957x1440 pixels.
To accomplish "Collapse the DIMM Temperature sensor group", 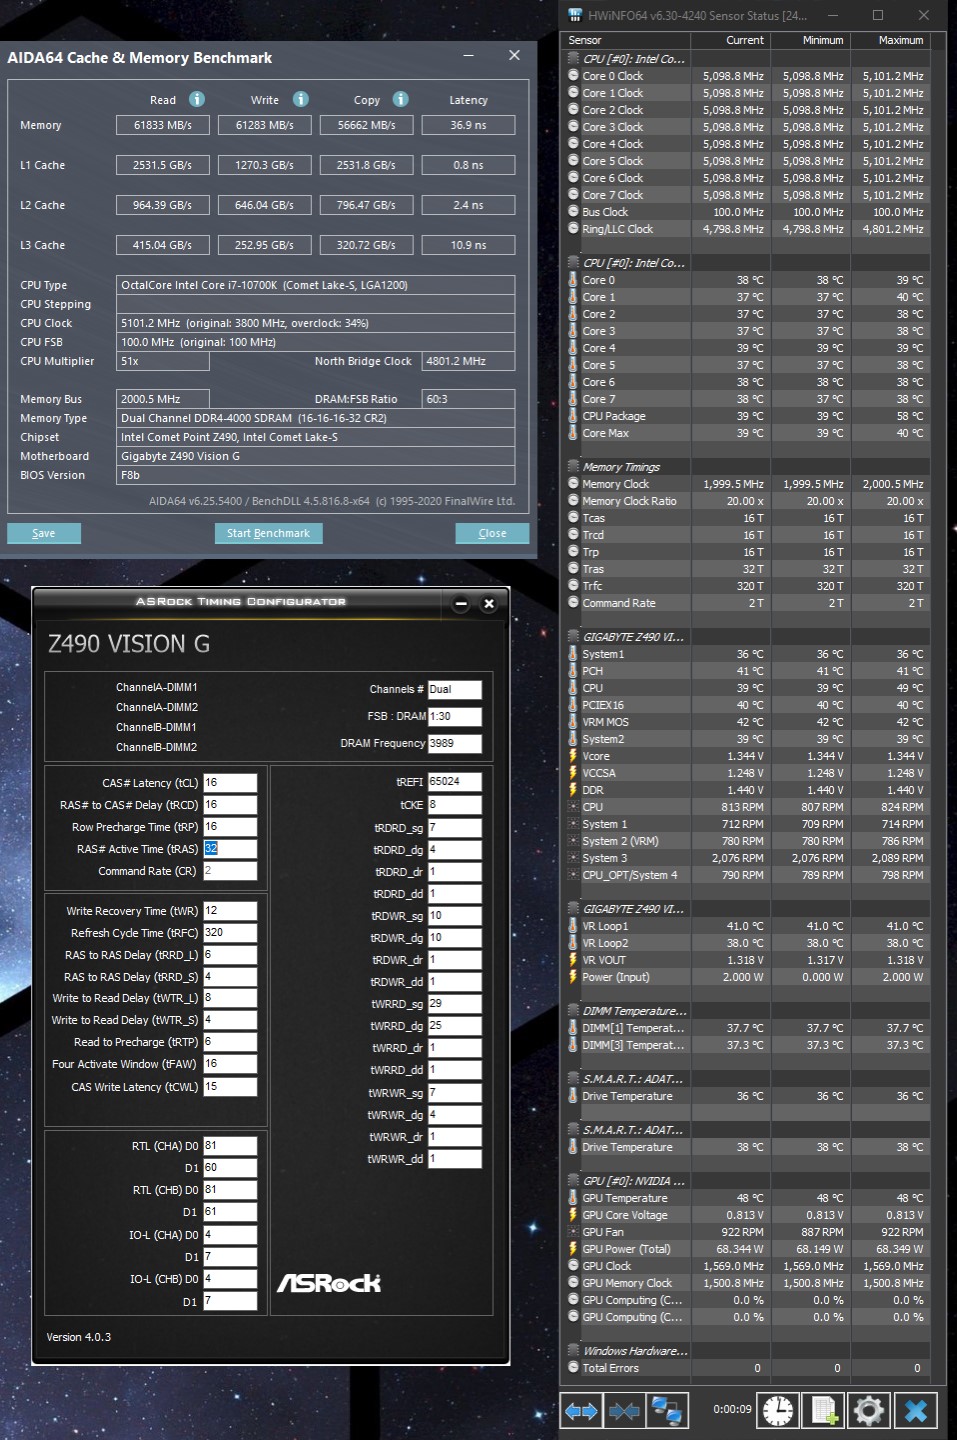I will tap(574, 1011).
